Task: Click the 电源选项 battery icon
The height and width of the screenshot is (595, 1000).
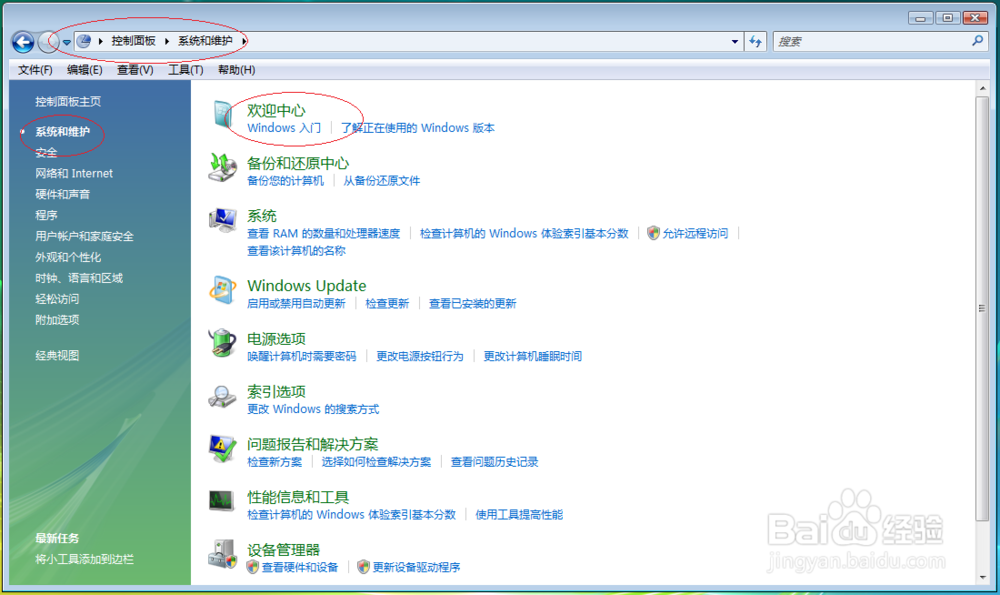Action: (223, 343)
